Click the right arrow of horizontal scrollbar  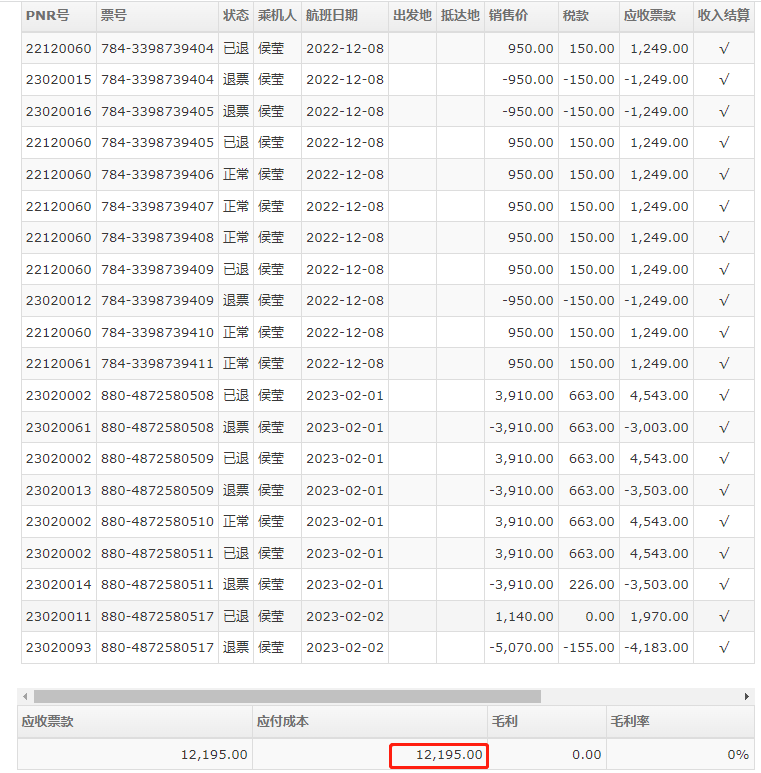click(x=746, y=696)
